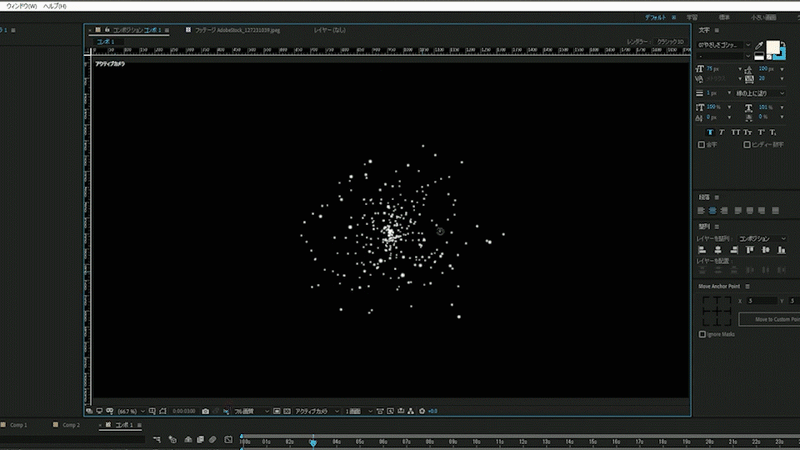Align layers to top edge
Screen dimensions: 800x450
click(749, 249)
